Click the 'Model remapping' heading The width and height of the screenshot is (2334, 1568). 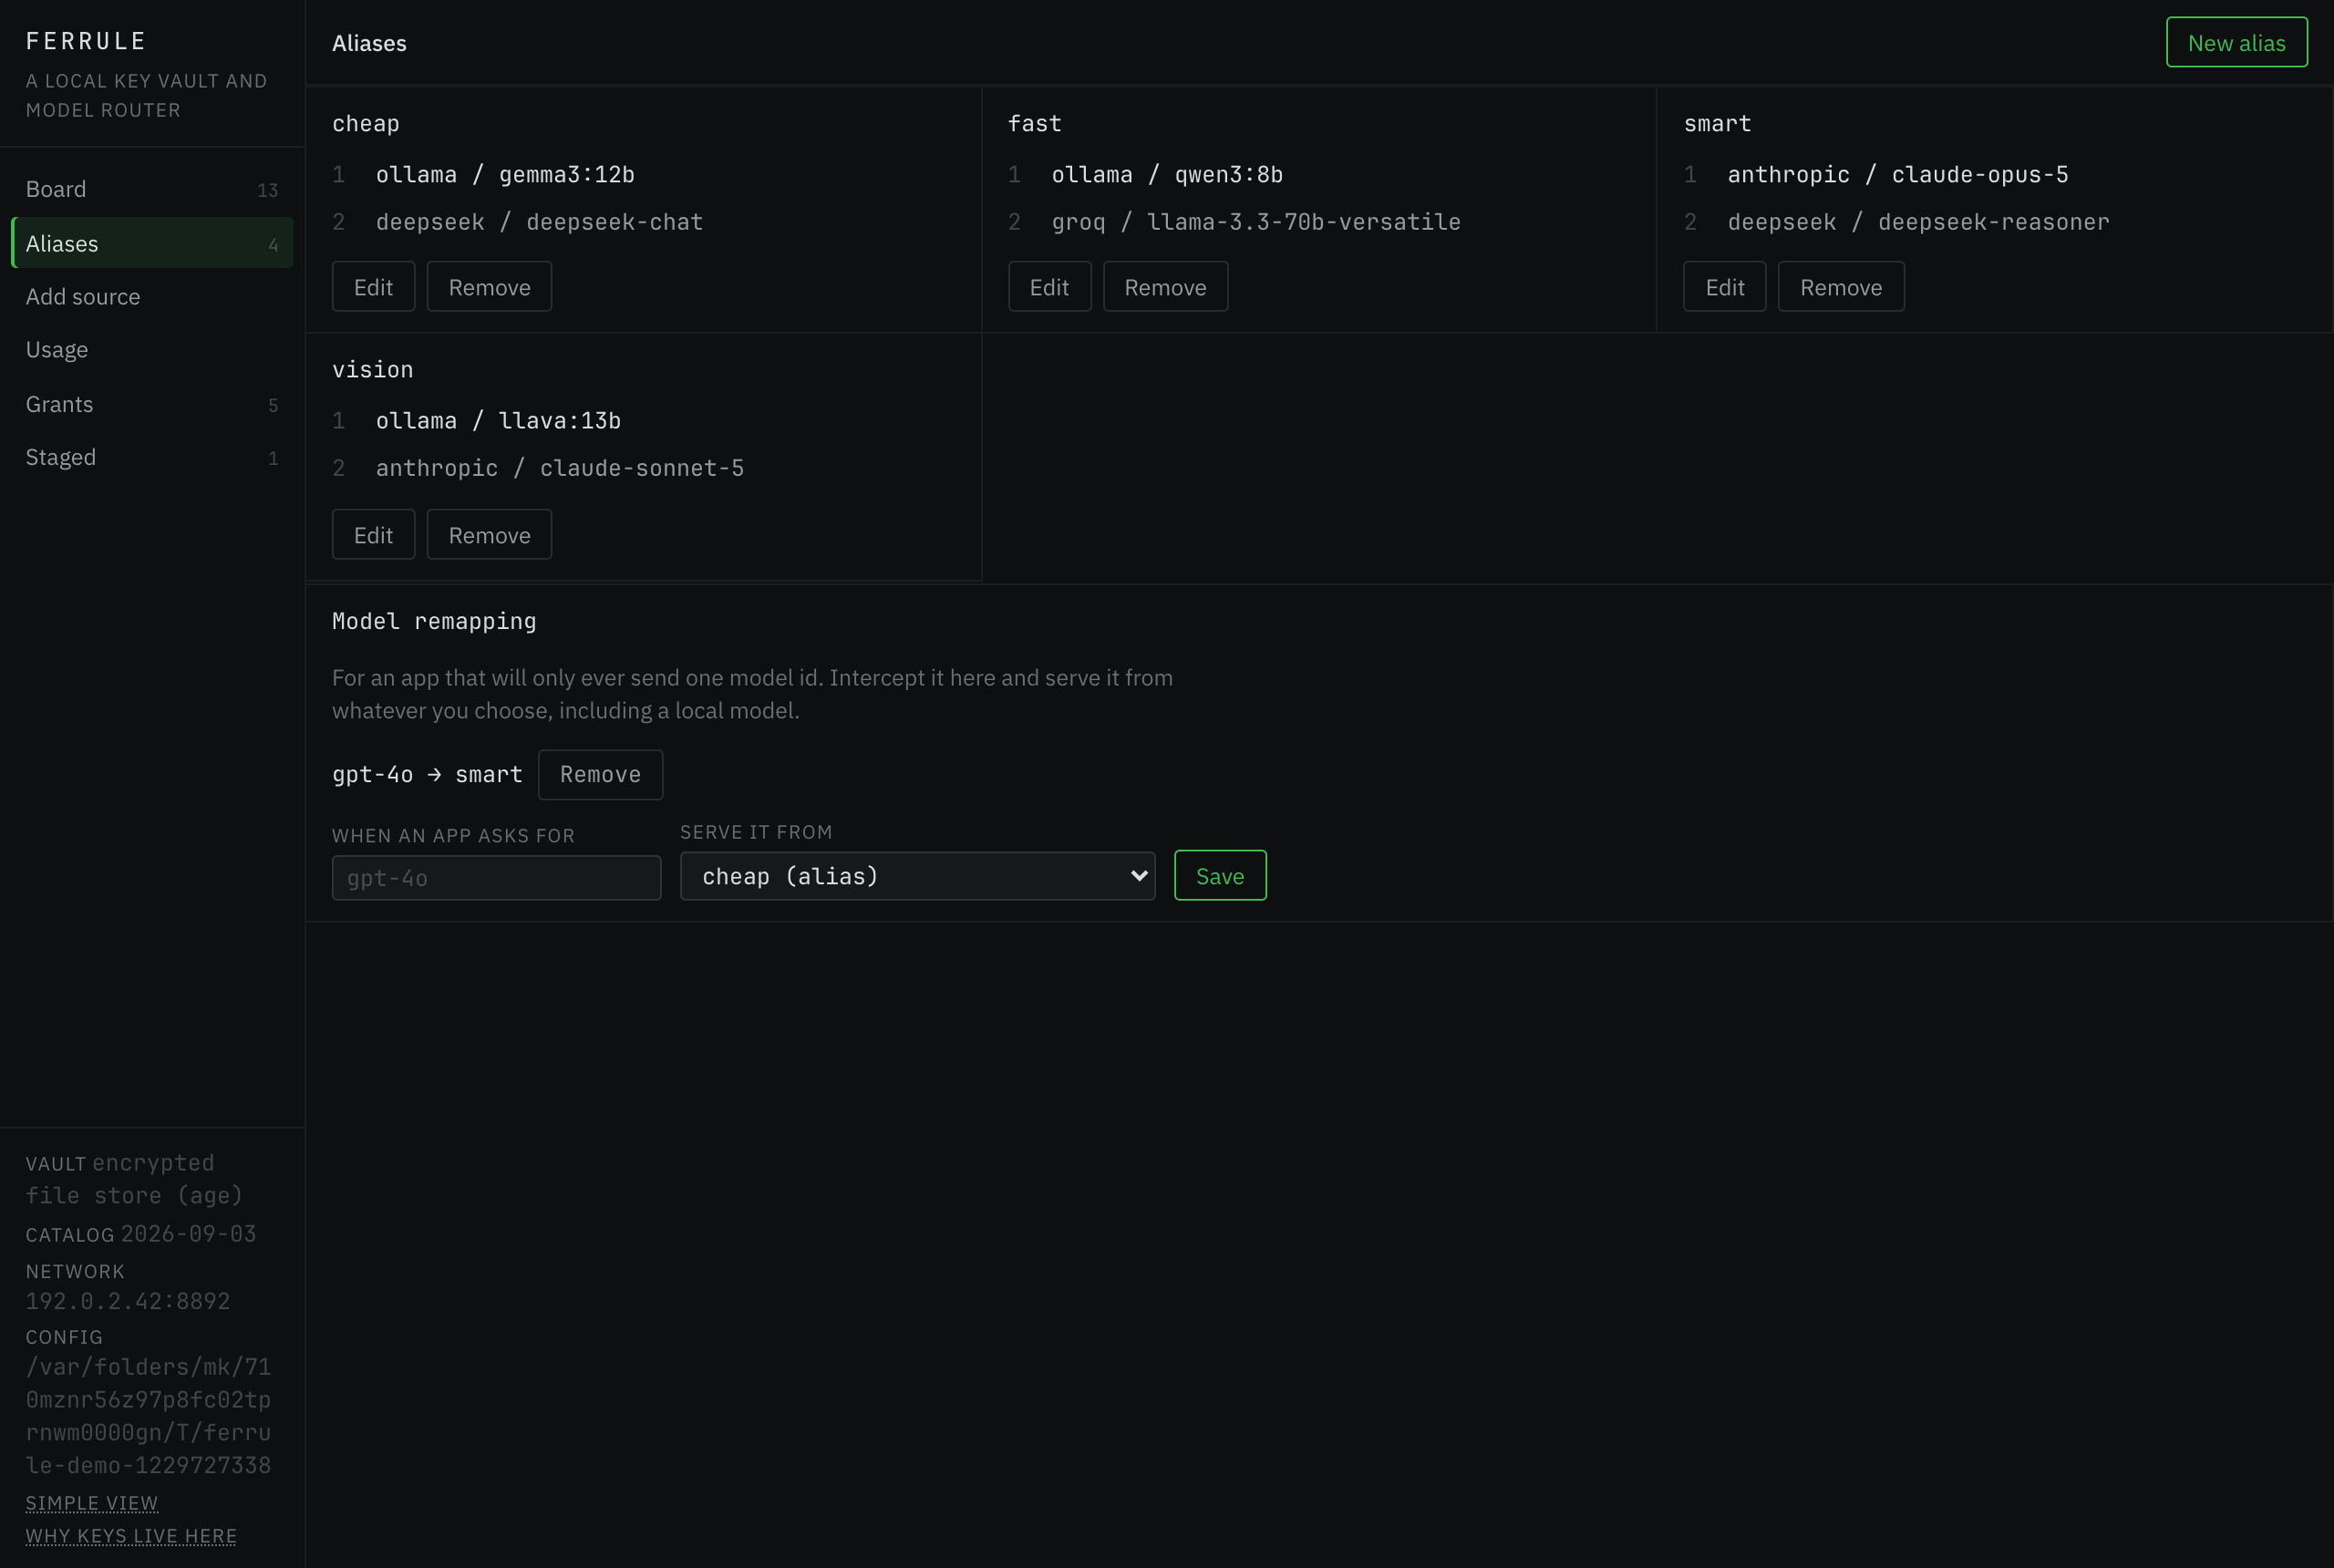[434, 621]
